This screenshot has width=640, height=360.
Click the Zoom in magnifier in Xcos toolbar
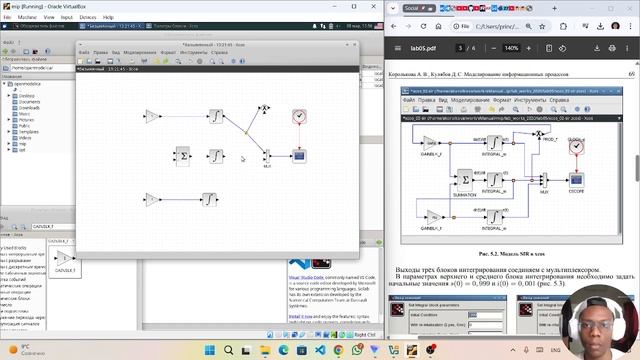click(212, 61)
